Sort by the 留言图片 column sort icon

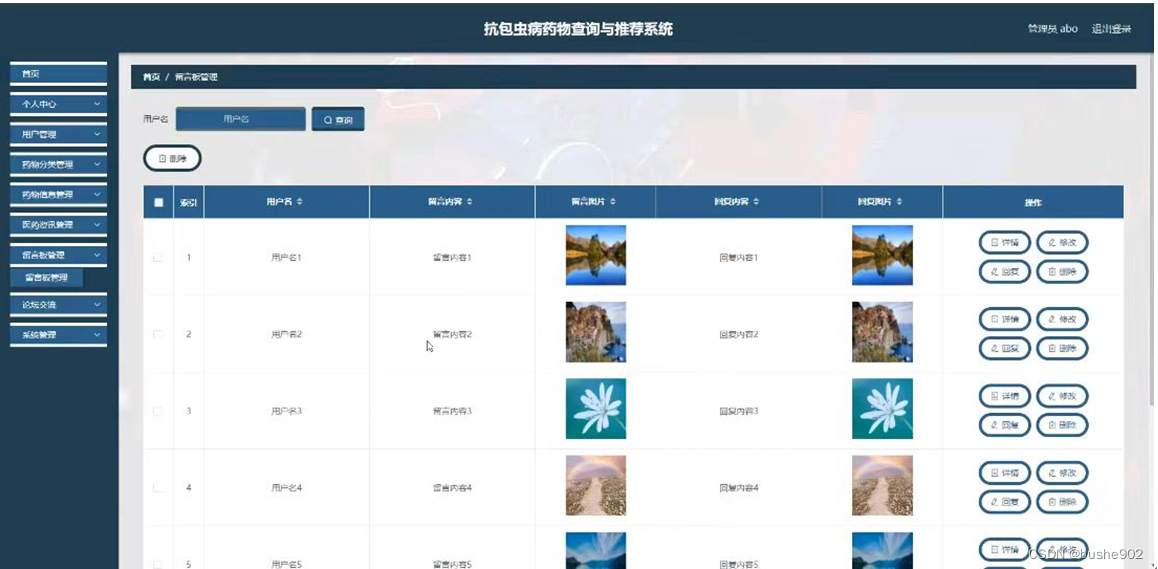click(x=612, y=202)
